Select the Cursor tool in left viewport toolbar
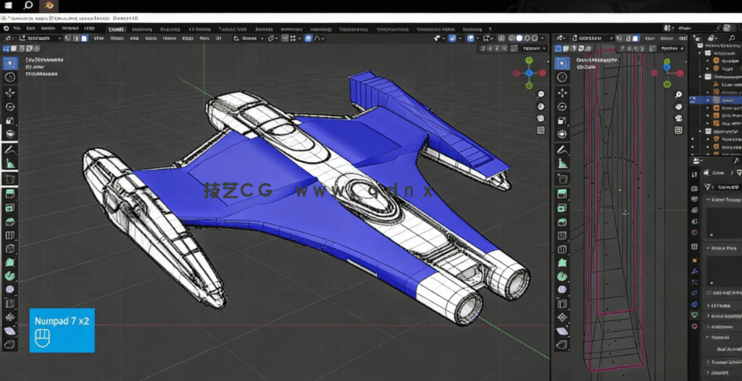 click(x=10, y=77)
